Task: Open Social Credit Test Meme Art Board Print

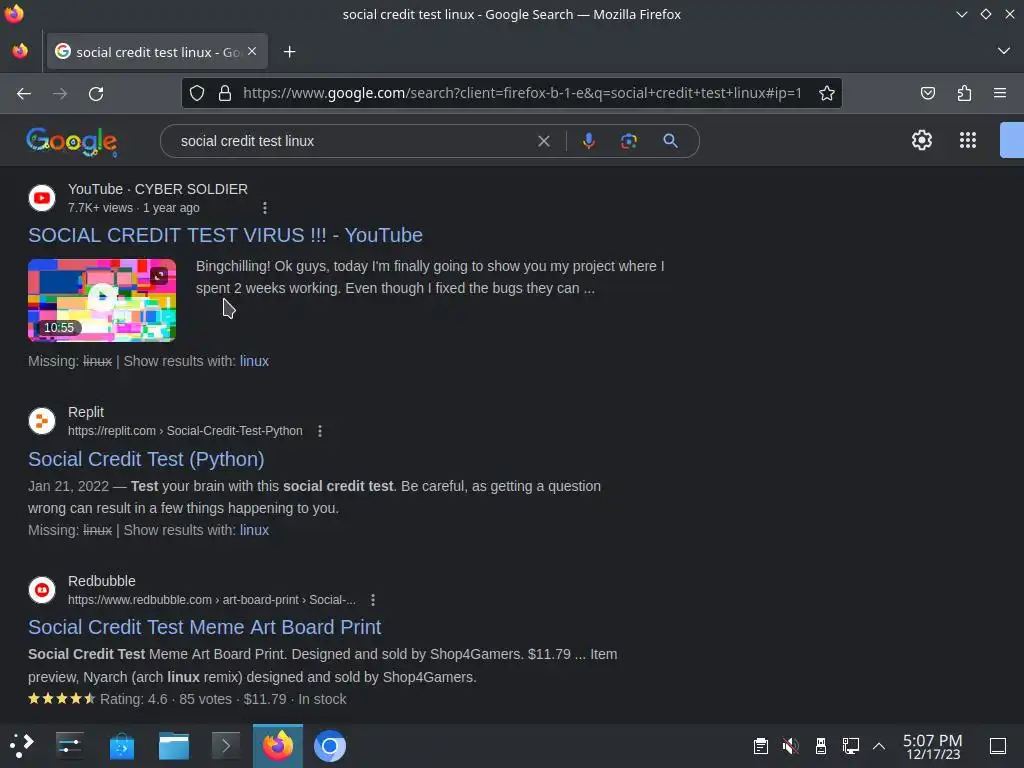Action: pyautogui.click(x=204, y=627)
